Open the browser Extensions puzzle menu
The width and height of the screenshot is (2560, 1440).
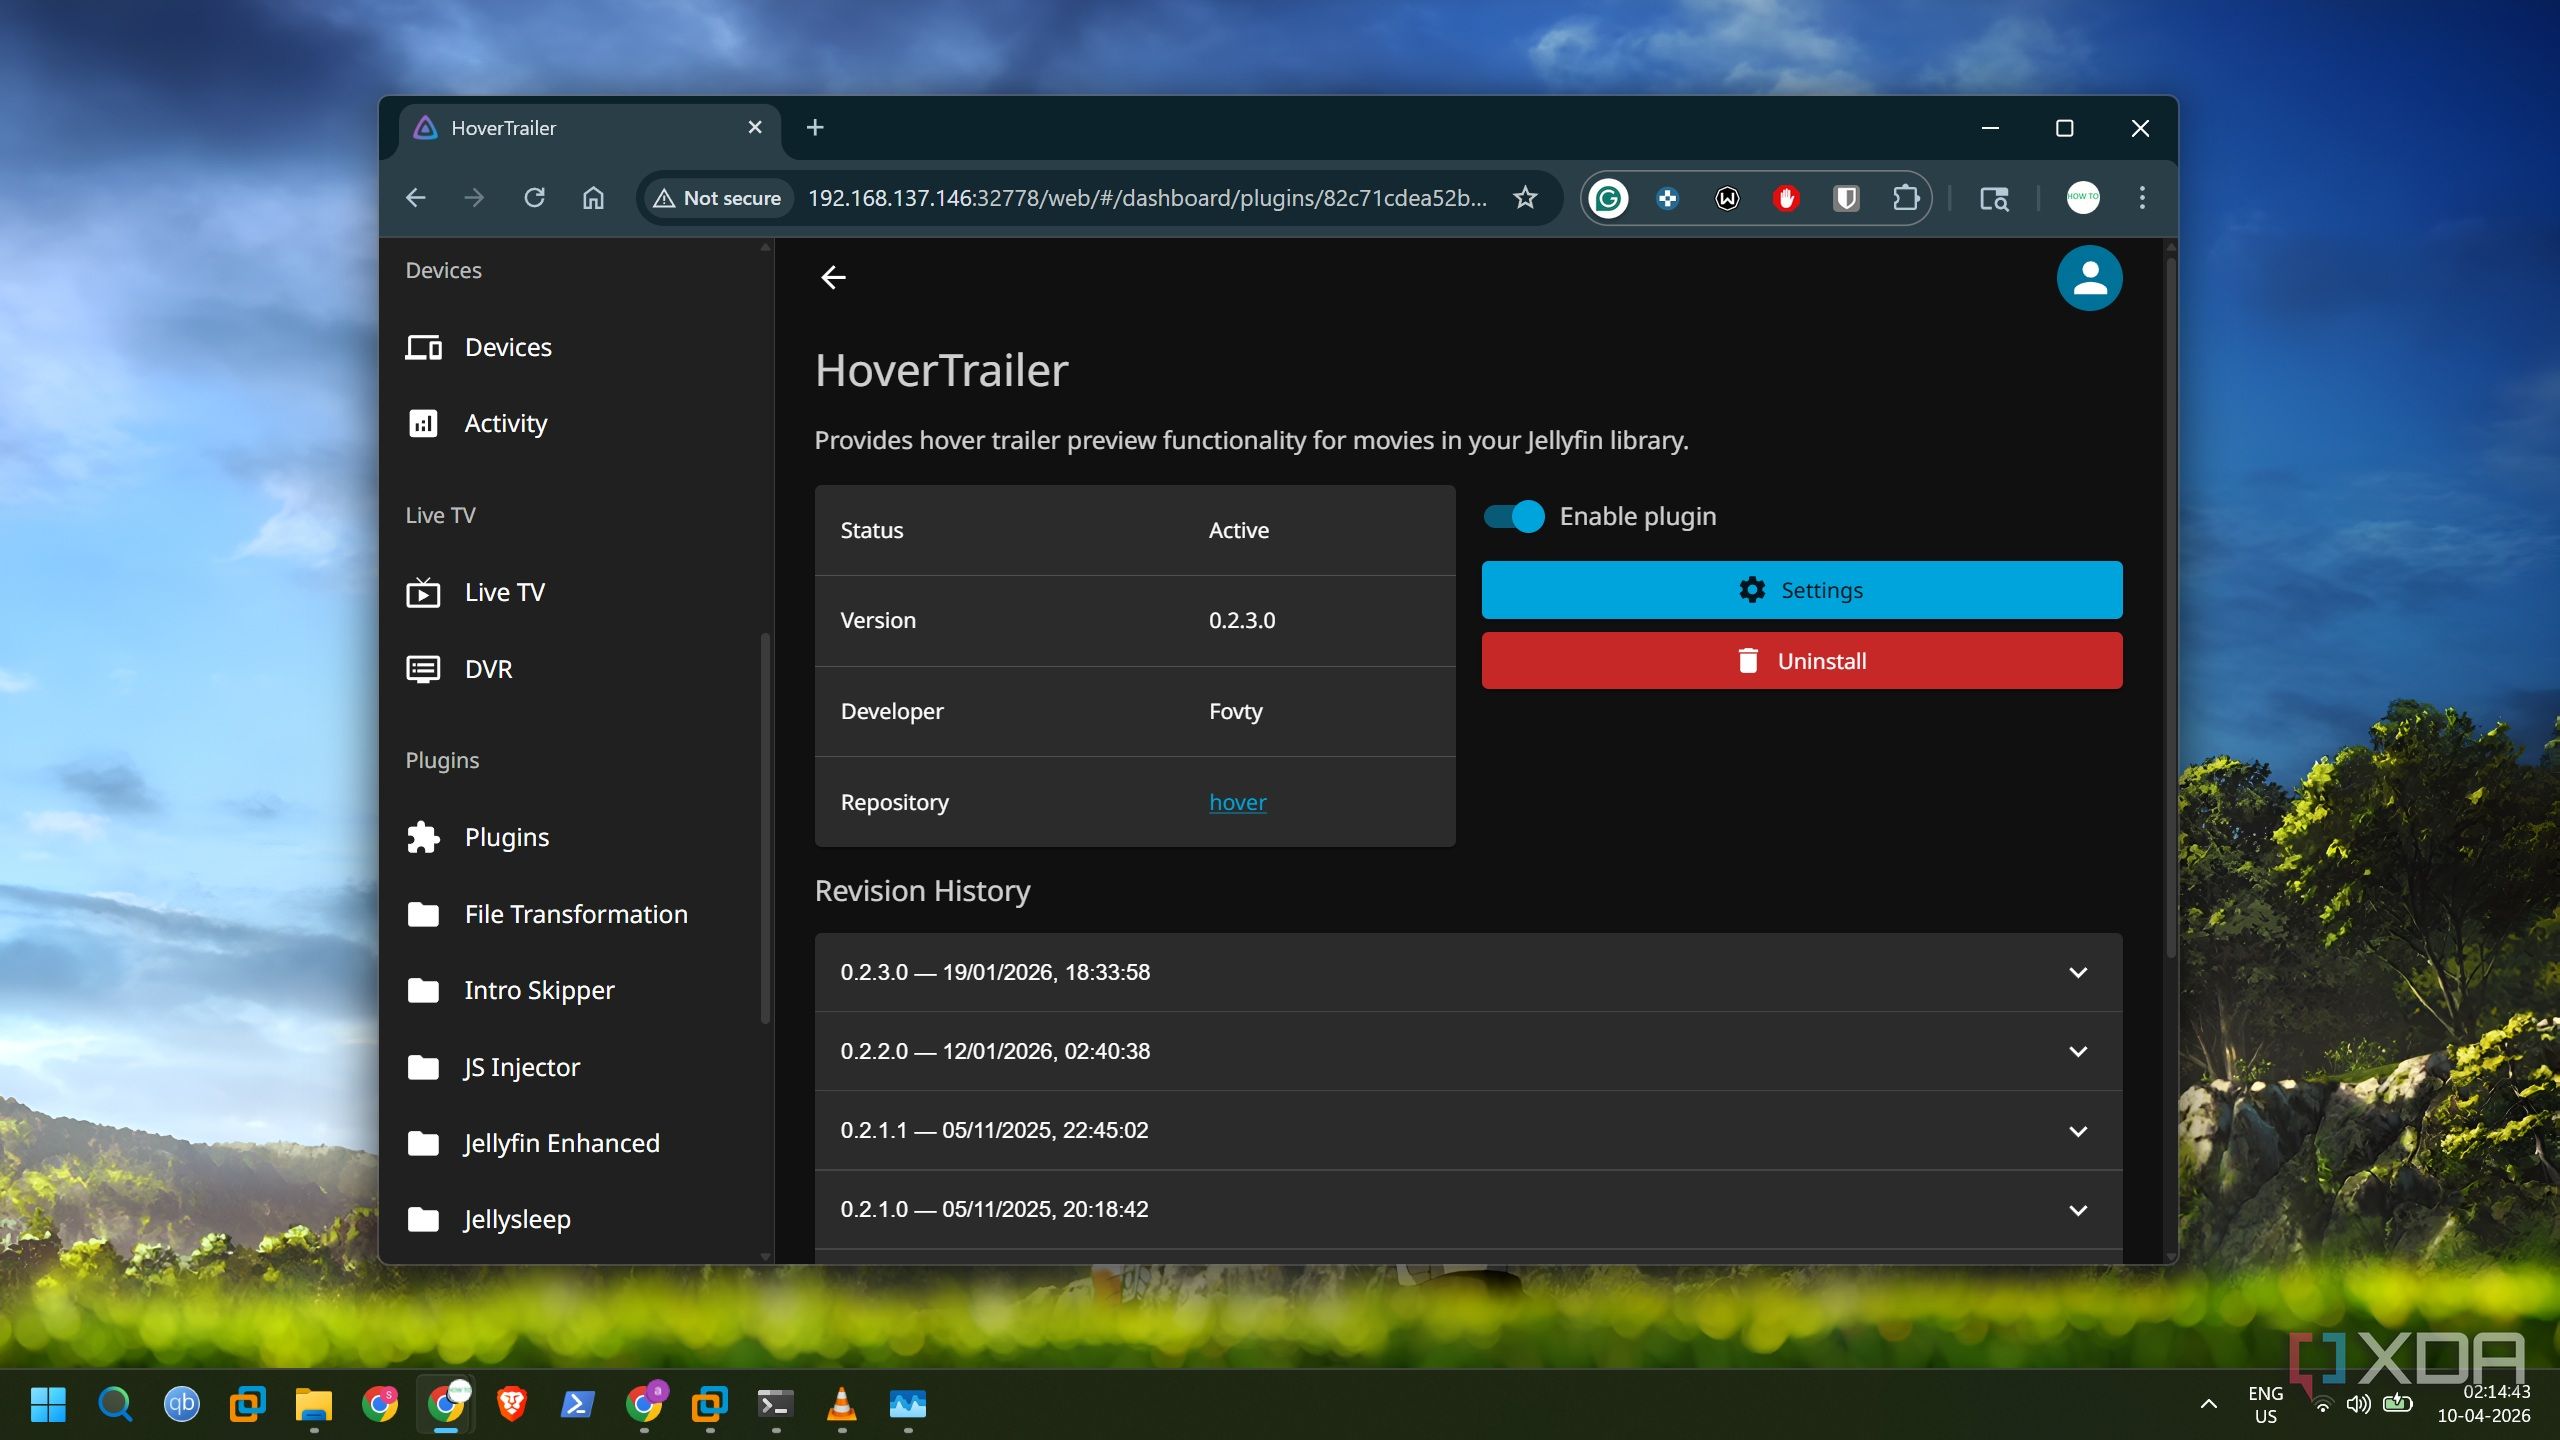pyautogui.click(x=1906, y=198)
